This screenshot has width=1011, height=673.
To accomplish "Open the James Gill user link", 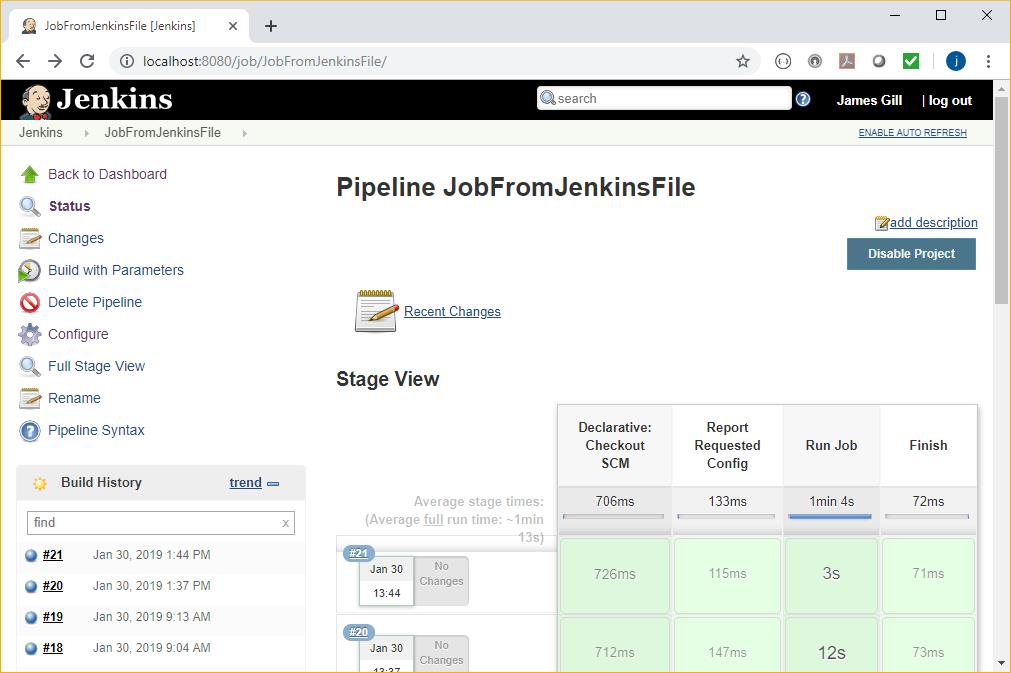I will [x=869, y=101].
